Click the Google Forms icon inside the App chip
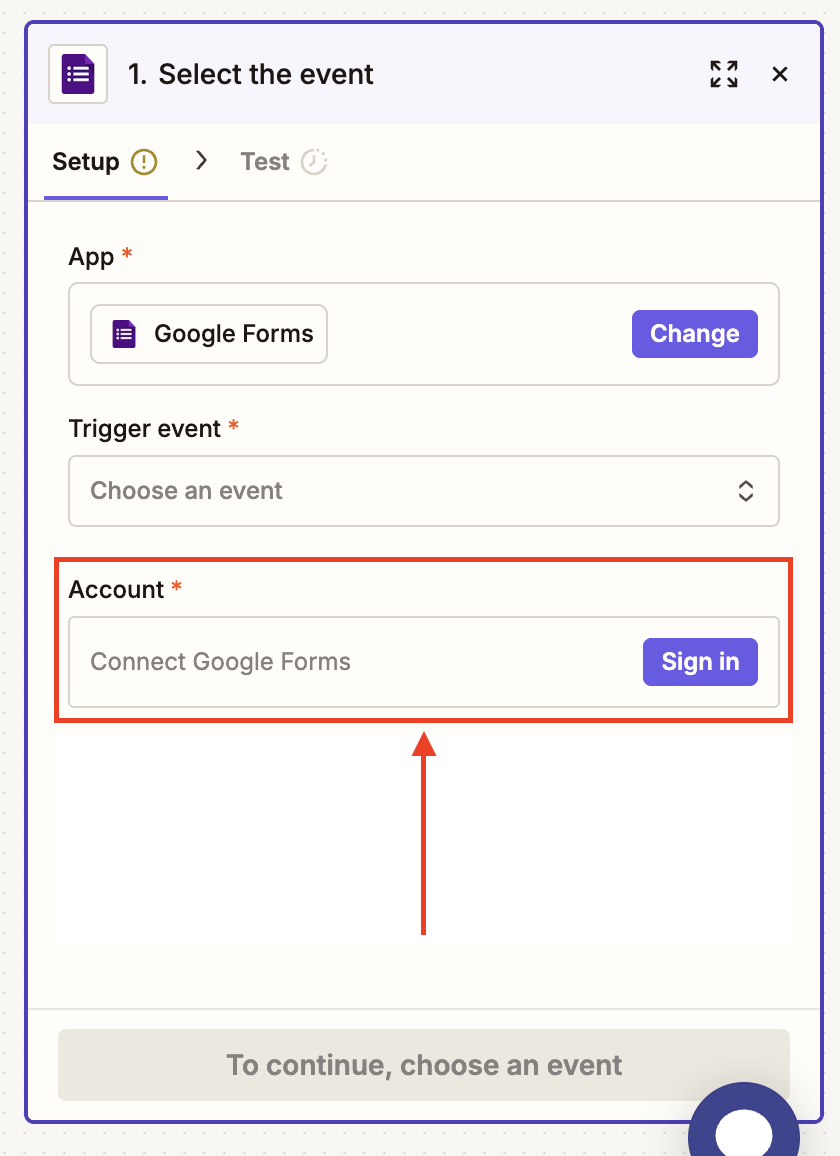Screen dimensions: 840x1156 (x=124, y=334)
